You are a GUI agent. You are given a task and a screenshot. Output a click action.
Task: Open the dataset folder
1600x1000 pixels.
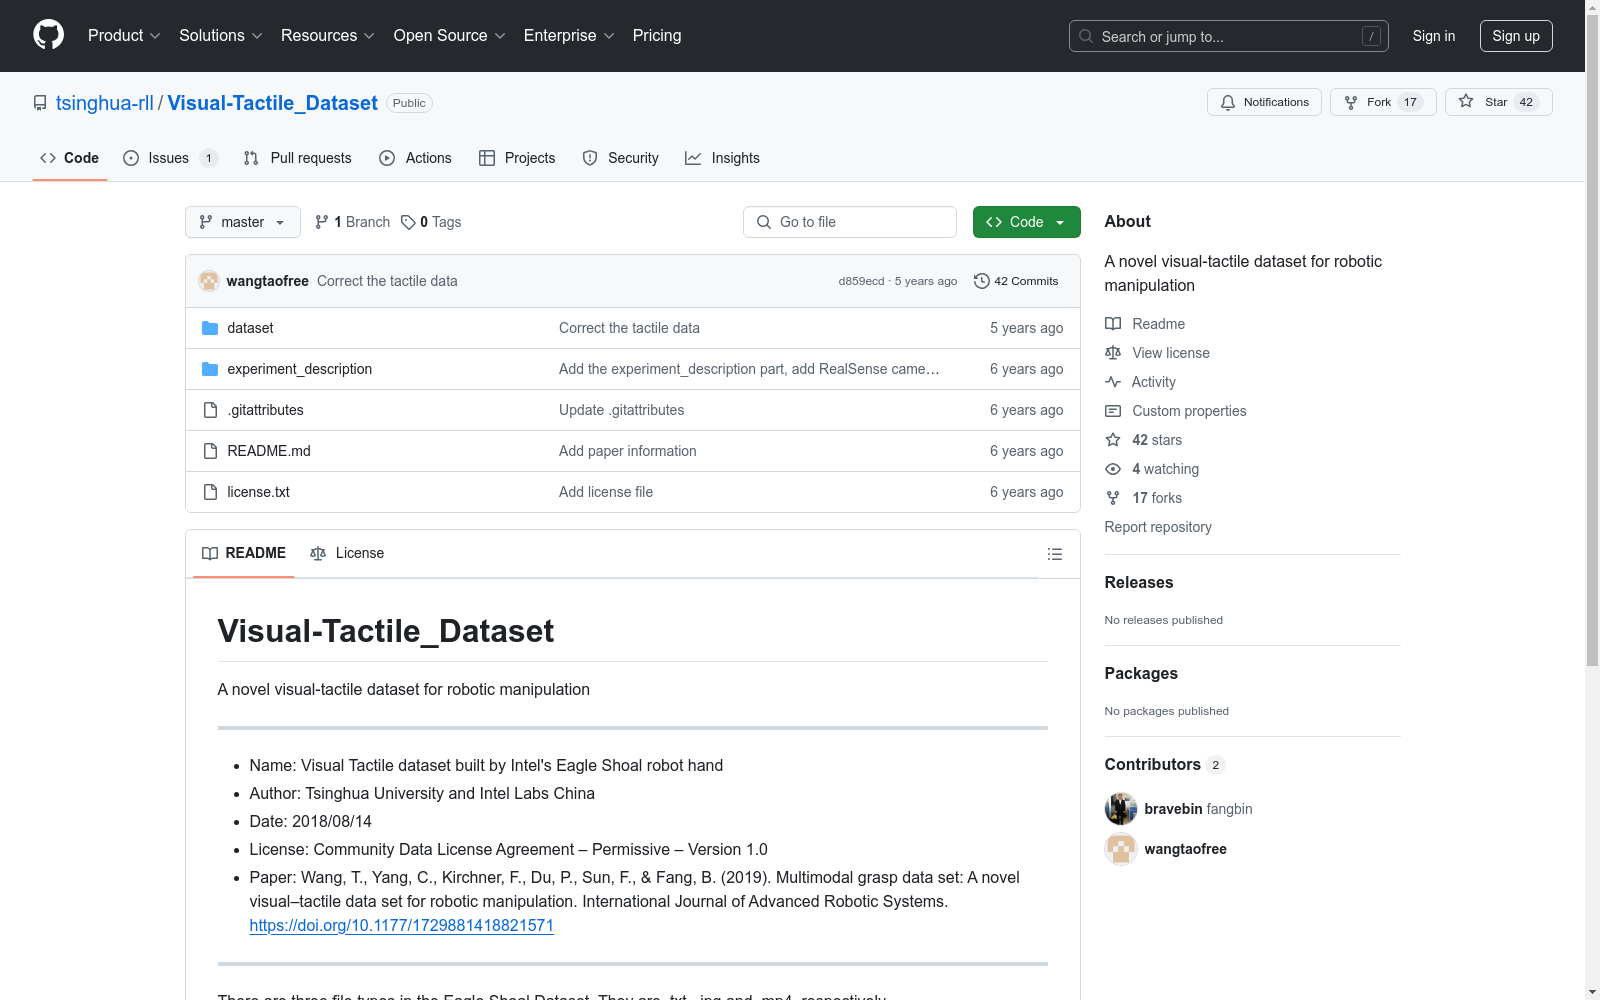click(x=250, y=328)
